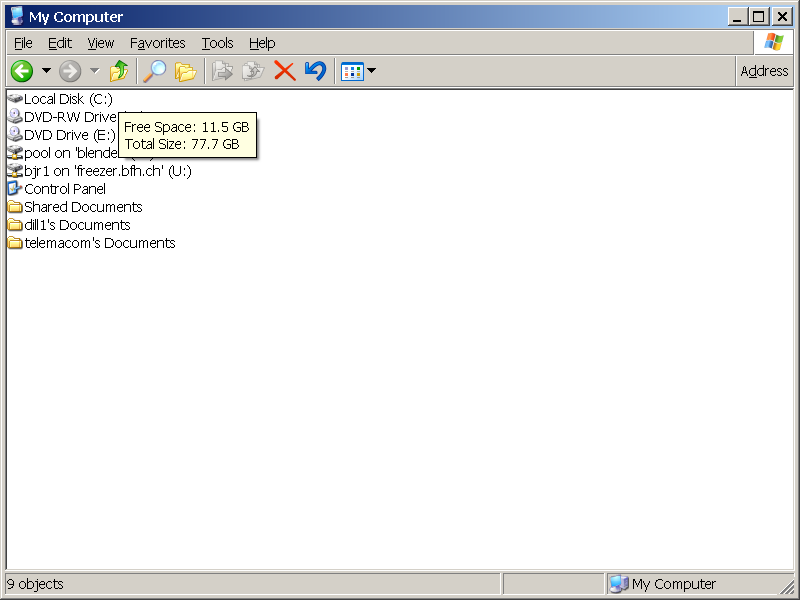Click the red Delete X icon

pyautogui.click(x=285, y=71)
